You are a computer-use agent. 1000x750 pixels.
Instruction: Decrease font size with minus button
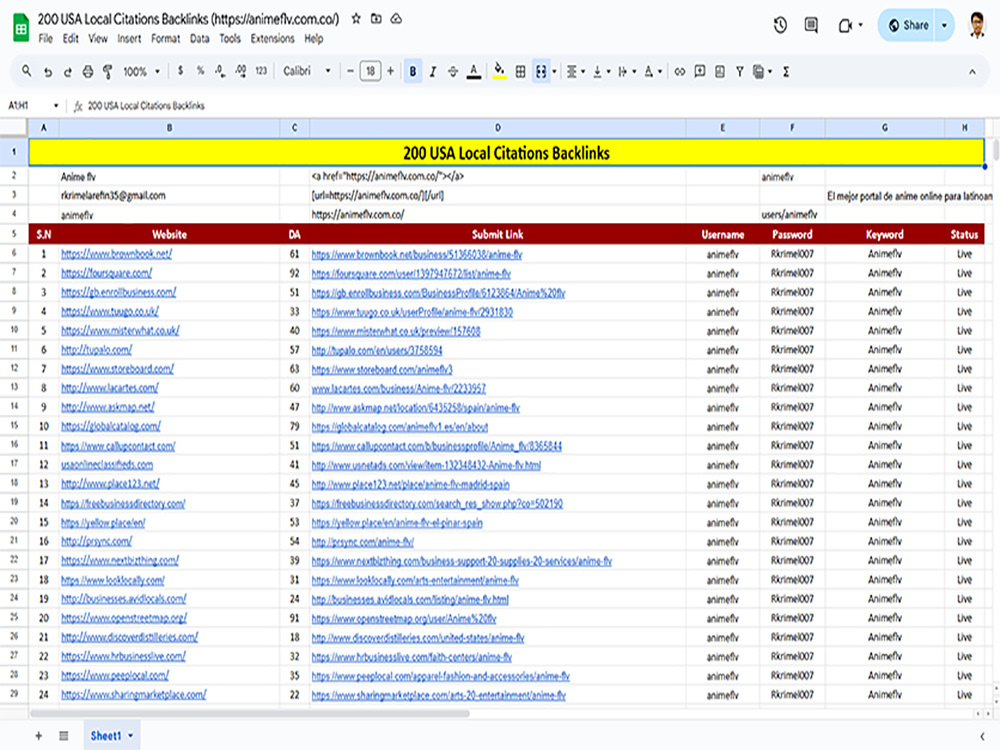[x=350, y=71]
